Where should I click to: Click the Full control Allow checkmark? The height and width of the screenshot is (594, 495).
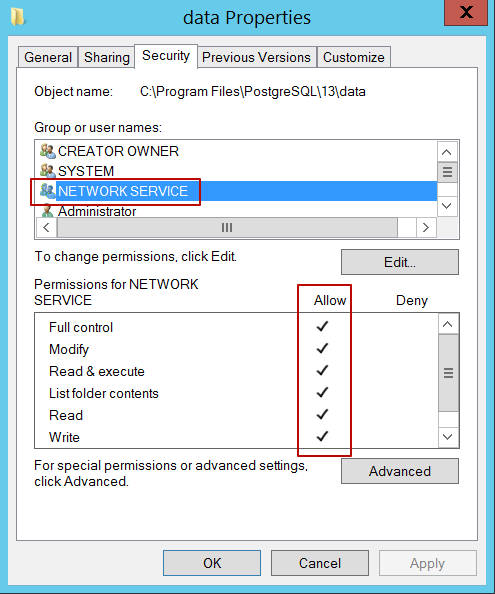[x=322, y=327]
